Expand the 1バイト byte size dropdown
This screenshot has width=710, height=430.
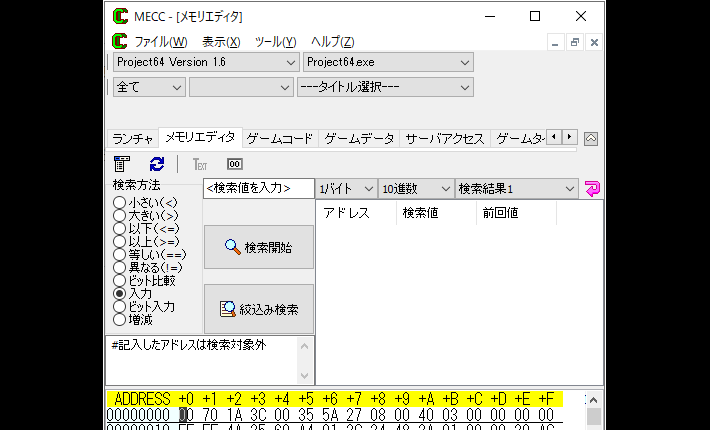point(346,188)
